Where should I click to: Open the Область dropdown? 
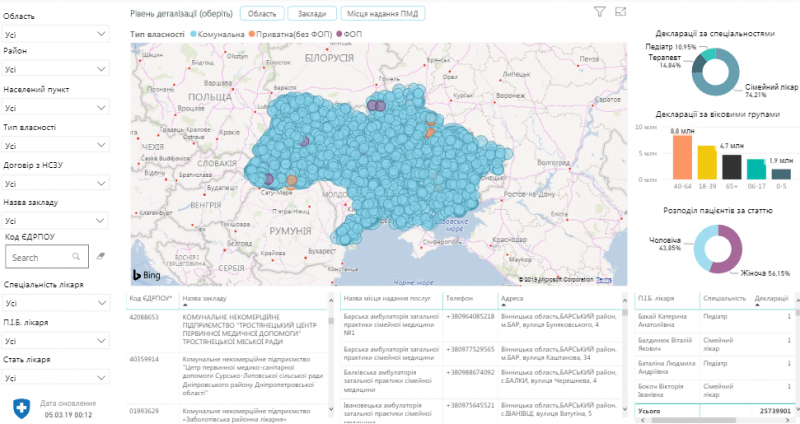coord(56,34)
